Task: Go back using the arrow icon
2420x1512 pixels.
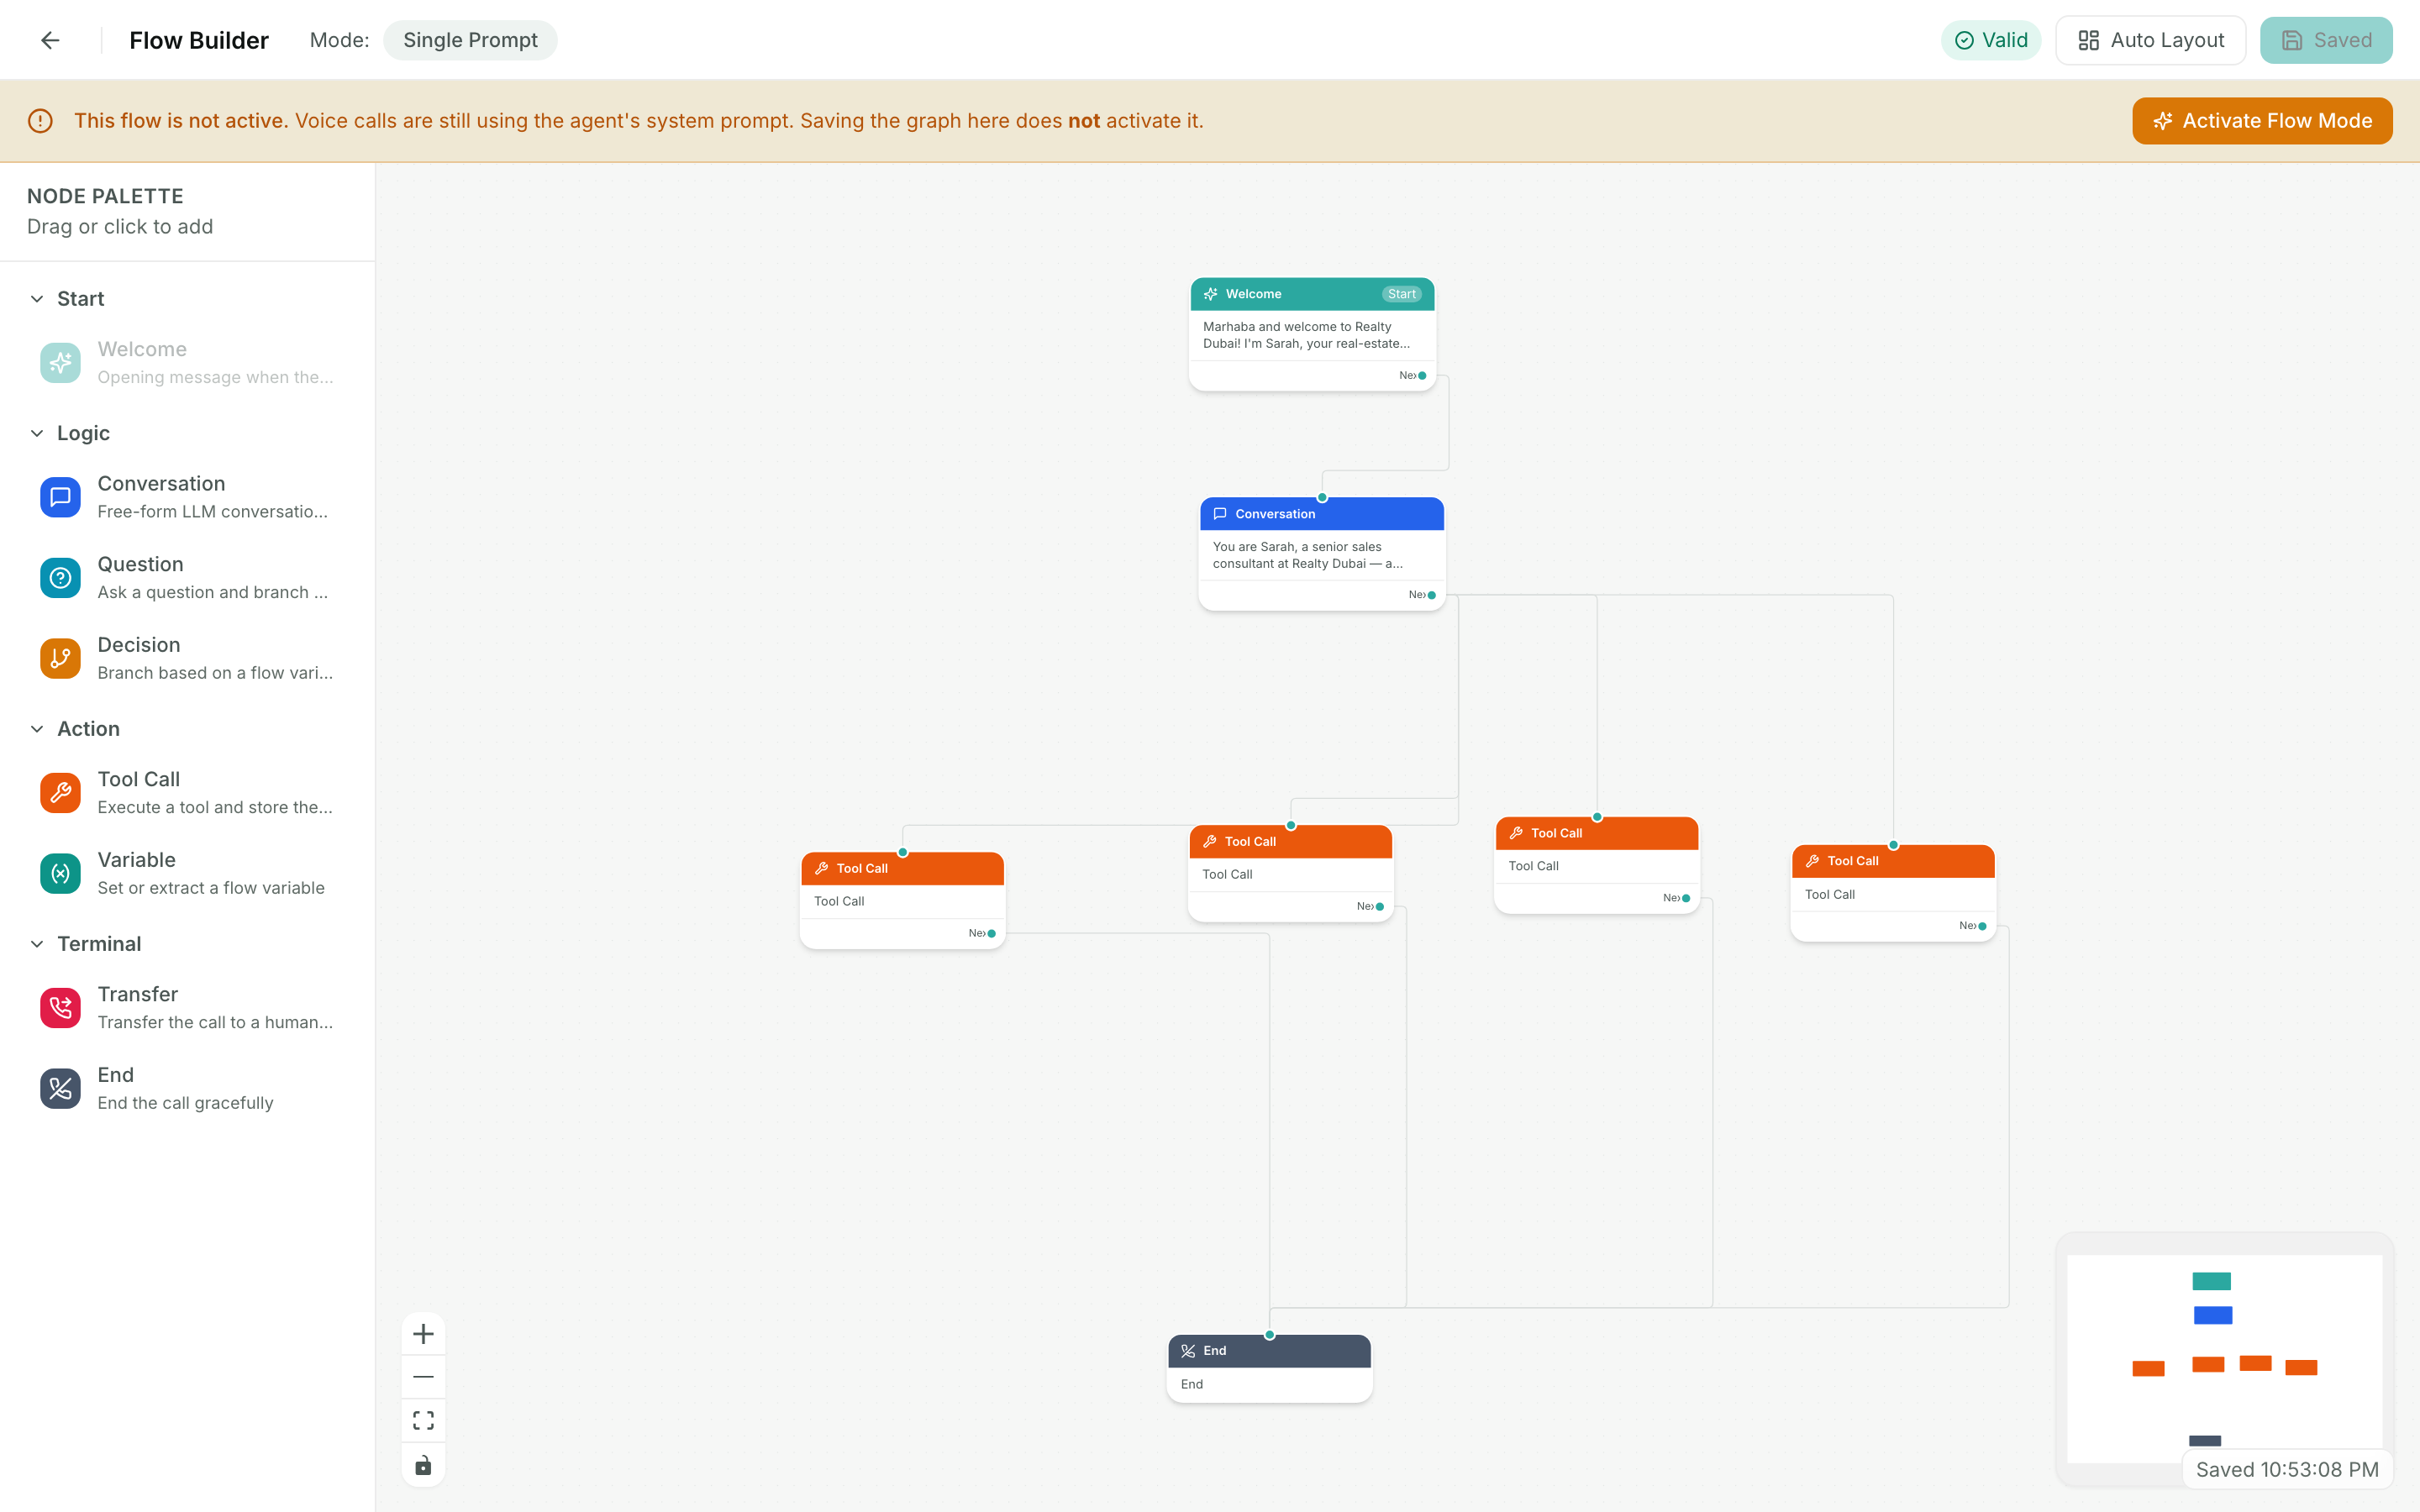Action: (50, 40)
